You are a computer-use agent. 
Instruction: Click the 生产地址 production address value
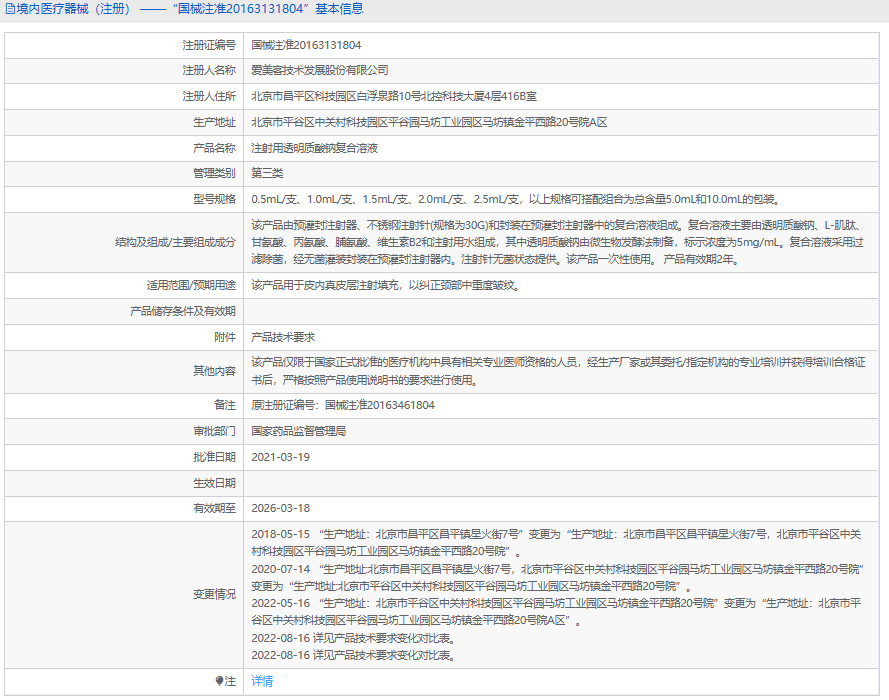[x=428, y=122]
